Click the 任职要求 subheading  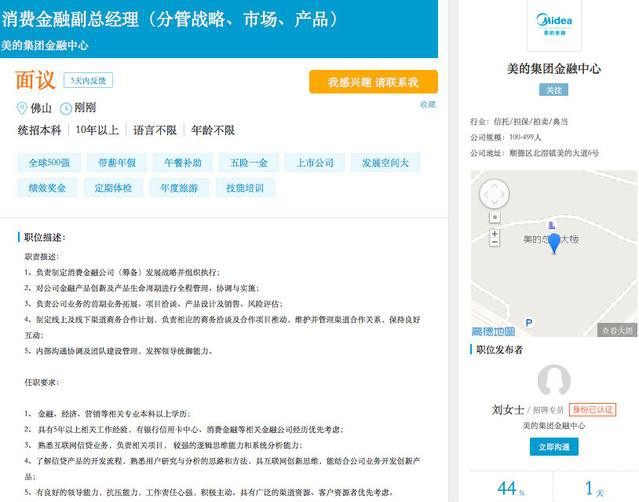tap(42, 382)
